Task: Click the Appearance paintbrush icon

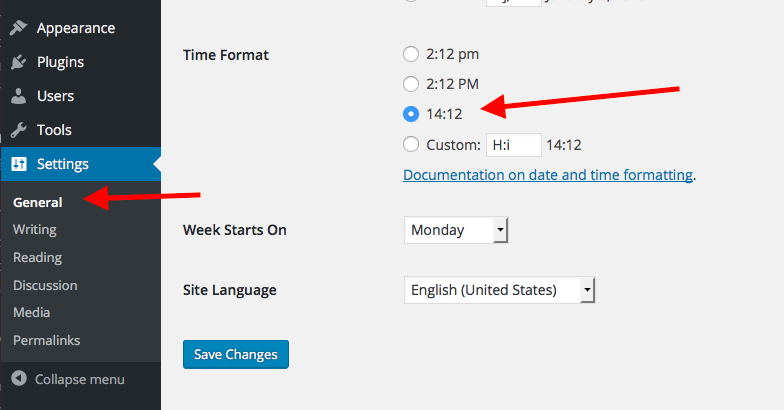Action: [x=18, y=28]
